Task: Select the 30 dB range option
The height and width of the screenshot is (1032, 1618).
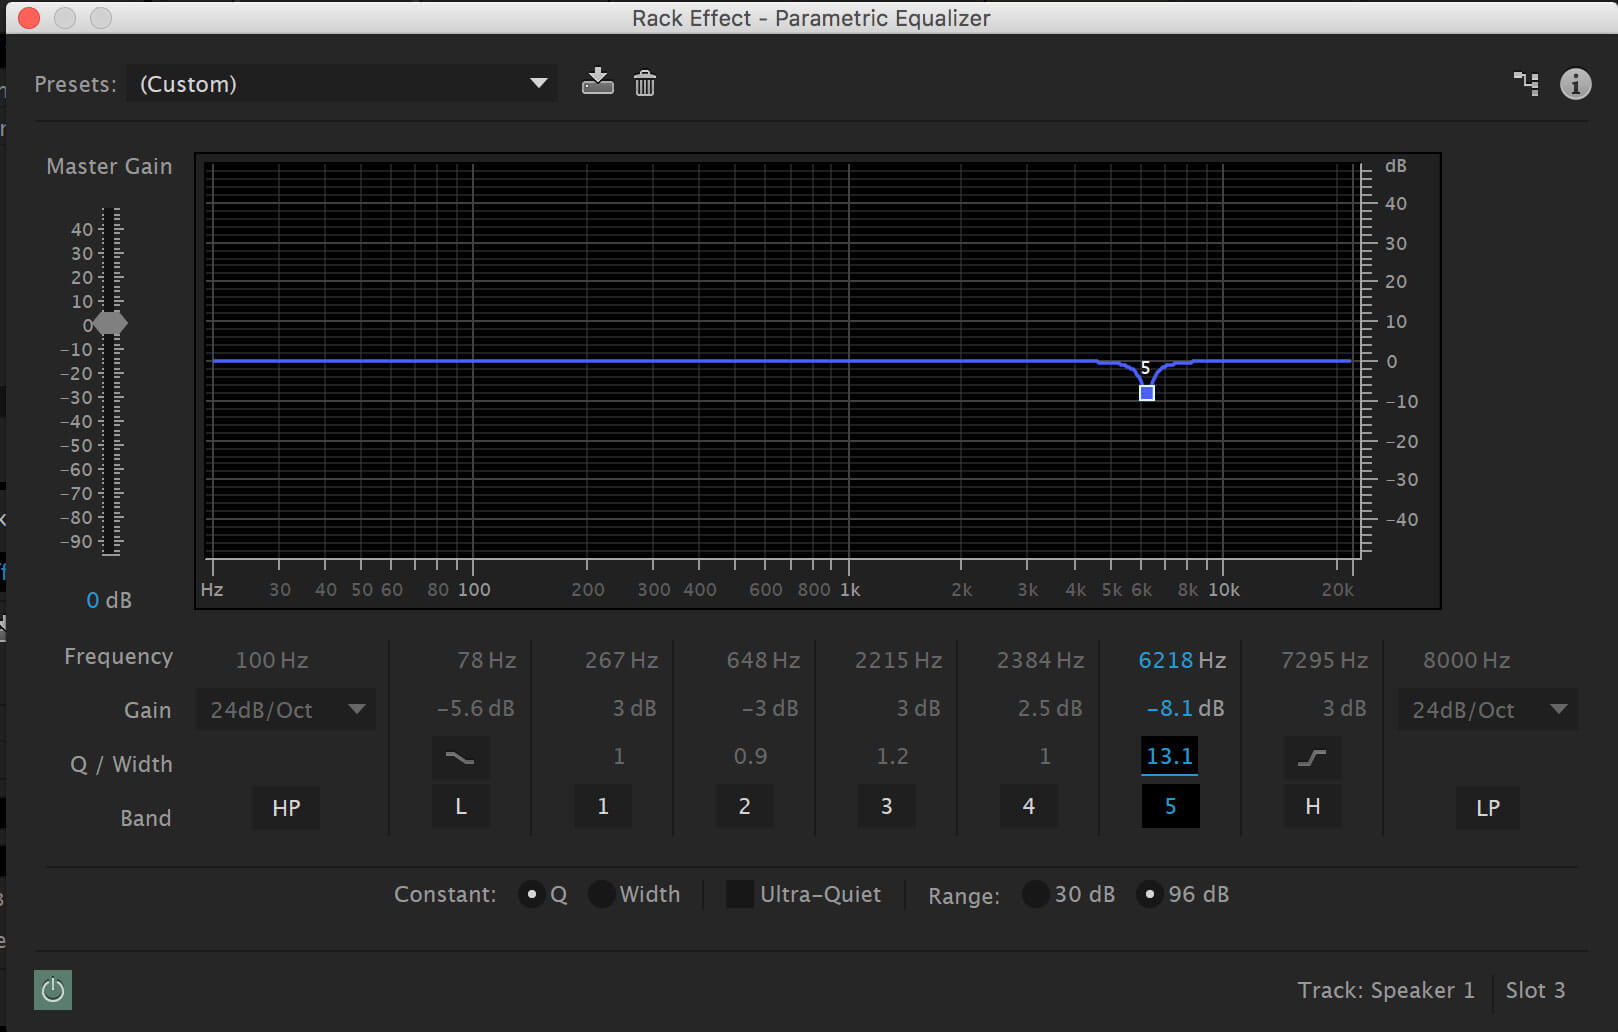Action: pyautogui.click(x=1035, y=894)
